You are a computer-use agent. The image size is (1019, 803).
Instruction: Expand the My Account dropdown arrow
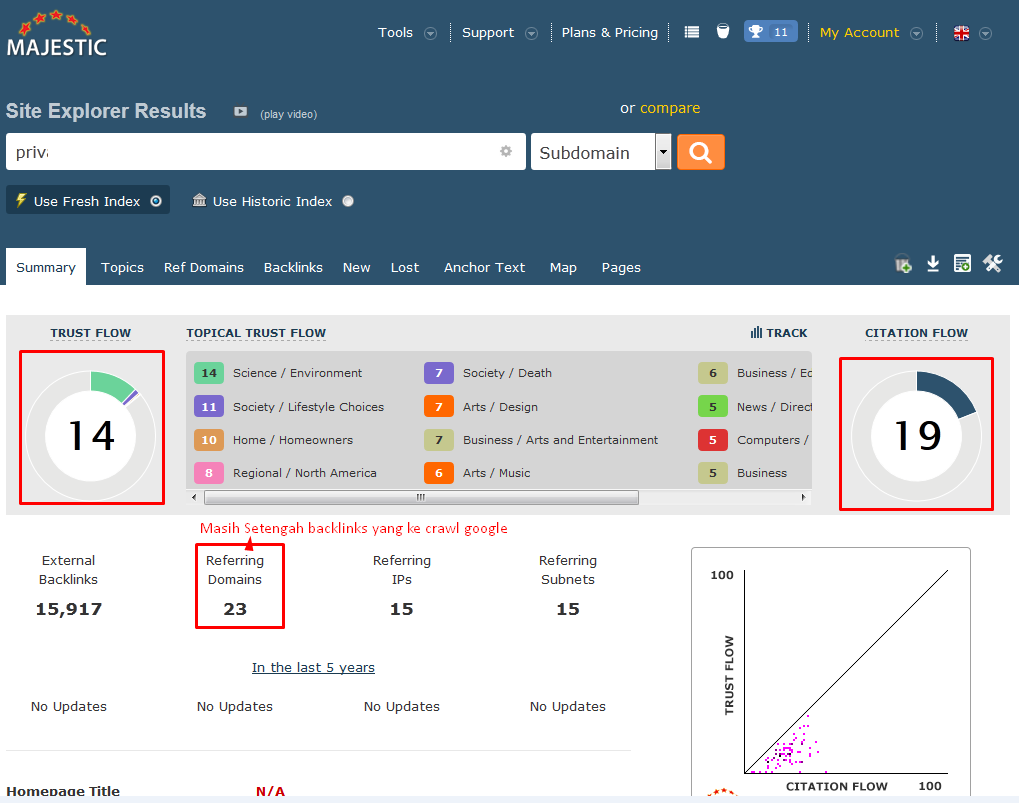pos(916,34)
